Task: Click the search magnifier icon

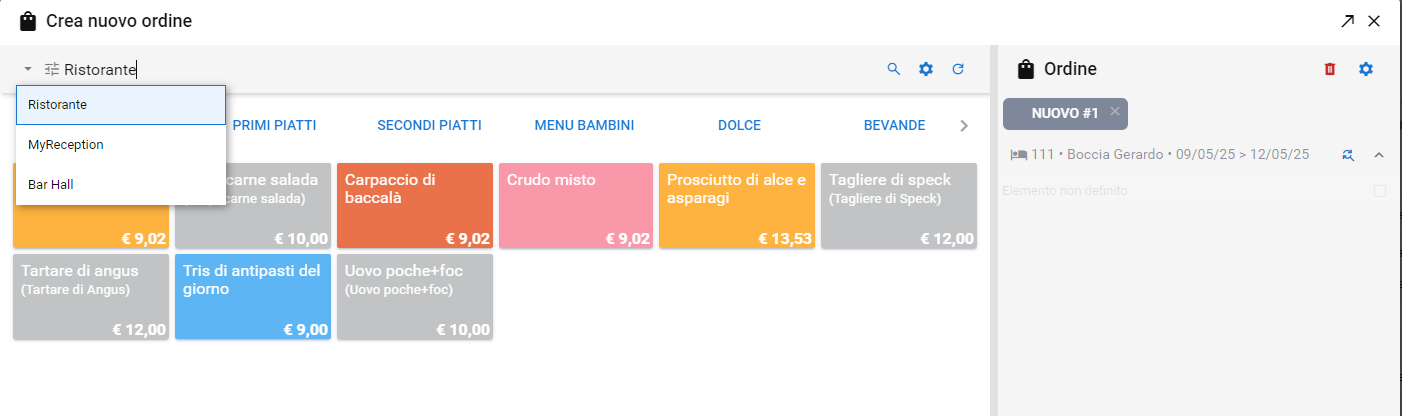Action: click(894, 69)
